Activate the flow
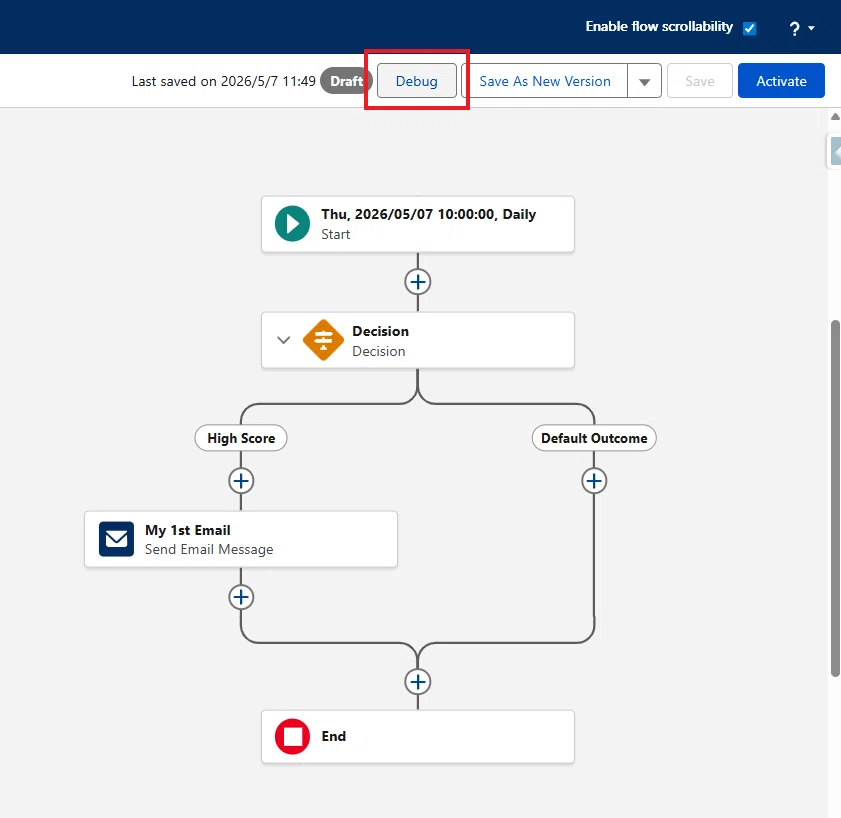 tap(781, 81)
